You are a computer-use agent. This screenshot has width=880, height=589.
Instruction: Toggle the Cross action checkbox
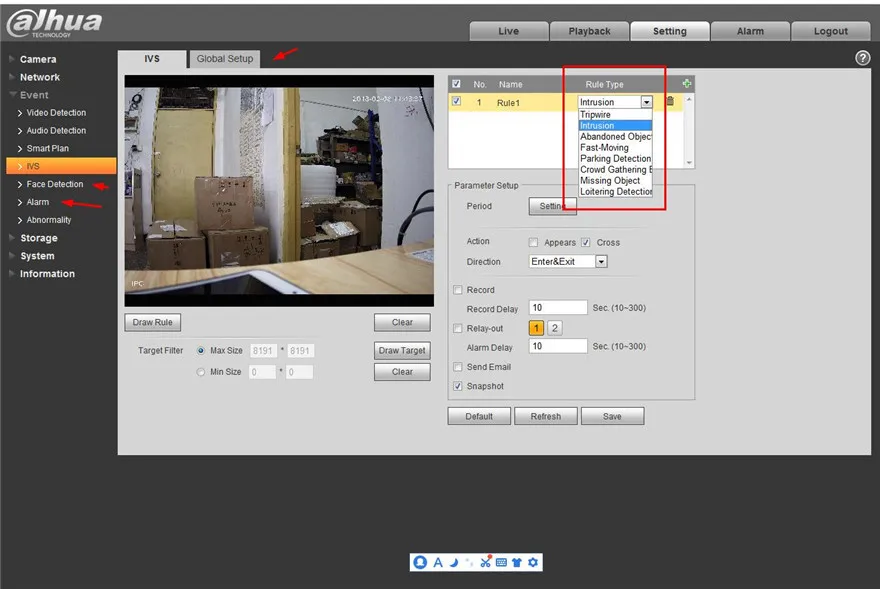pyautogui.click(x=585, y=243)
